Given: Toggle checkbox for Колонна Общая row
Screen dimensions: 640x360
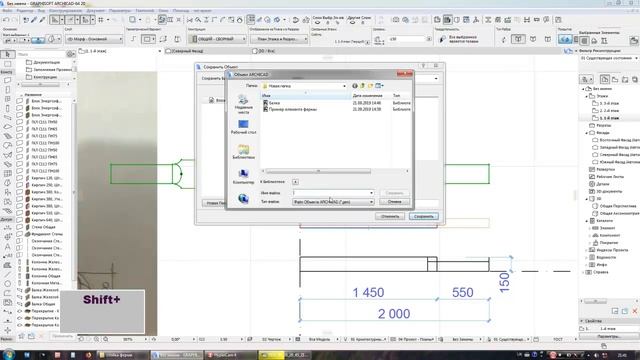Looking at the screenshot, I should click(x=20, y=276).
